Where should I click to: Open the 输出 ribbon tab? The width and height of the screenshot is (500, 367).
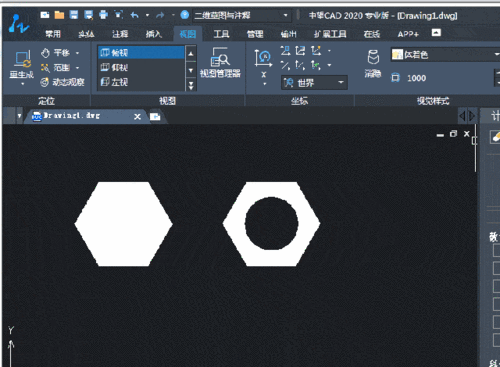click(289, 34)
